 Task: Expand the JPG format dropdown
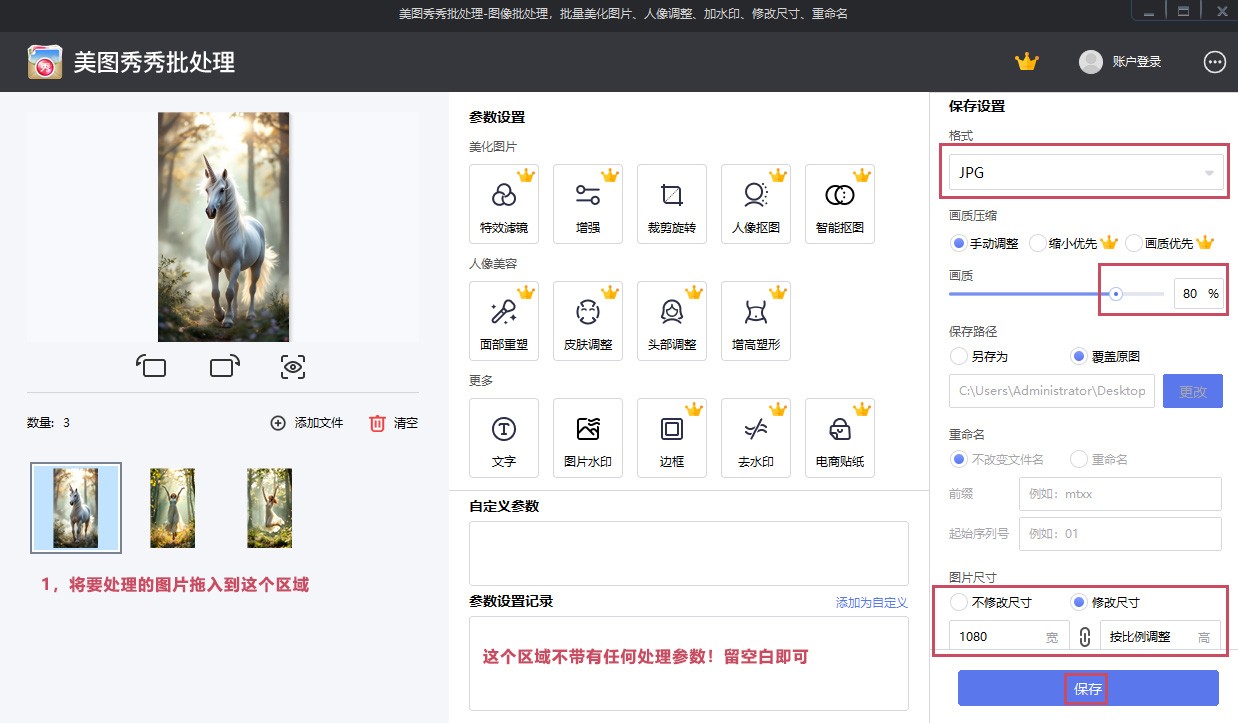(x=1085, y=172)
